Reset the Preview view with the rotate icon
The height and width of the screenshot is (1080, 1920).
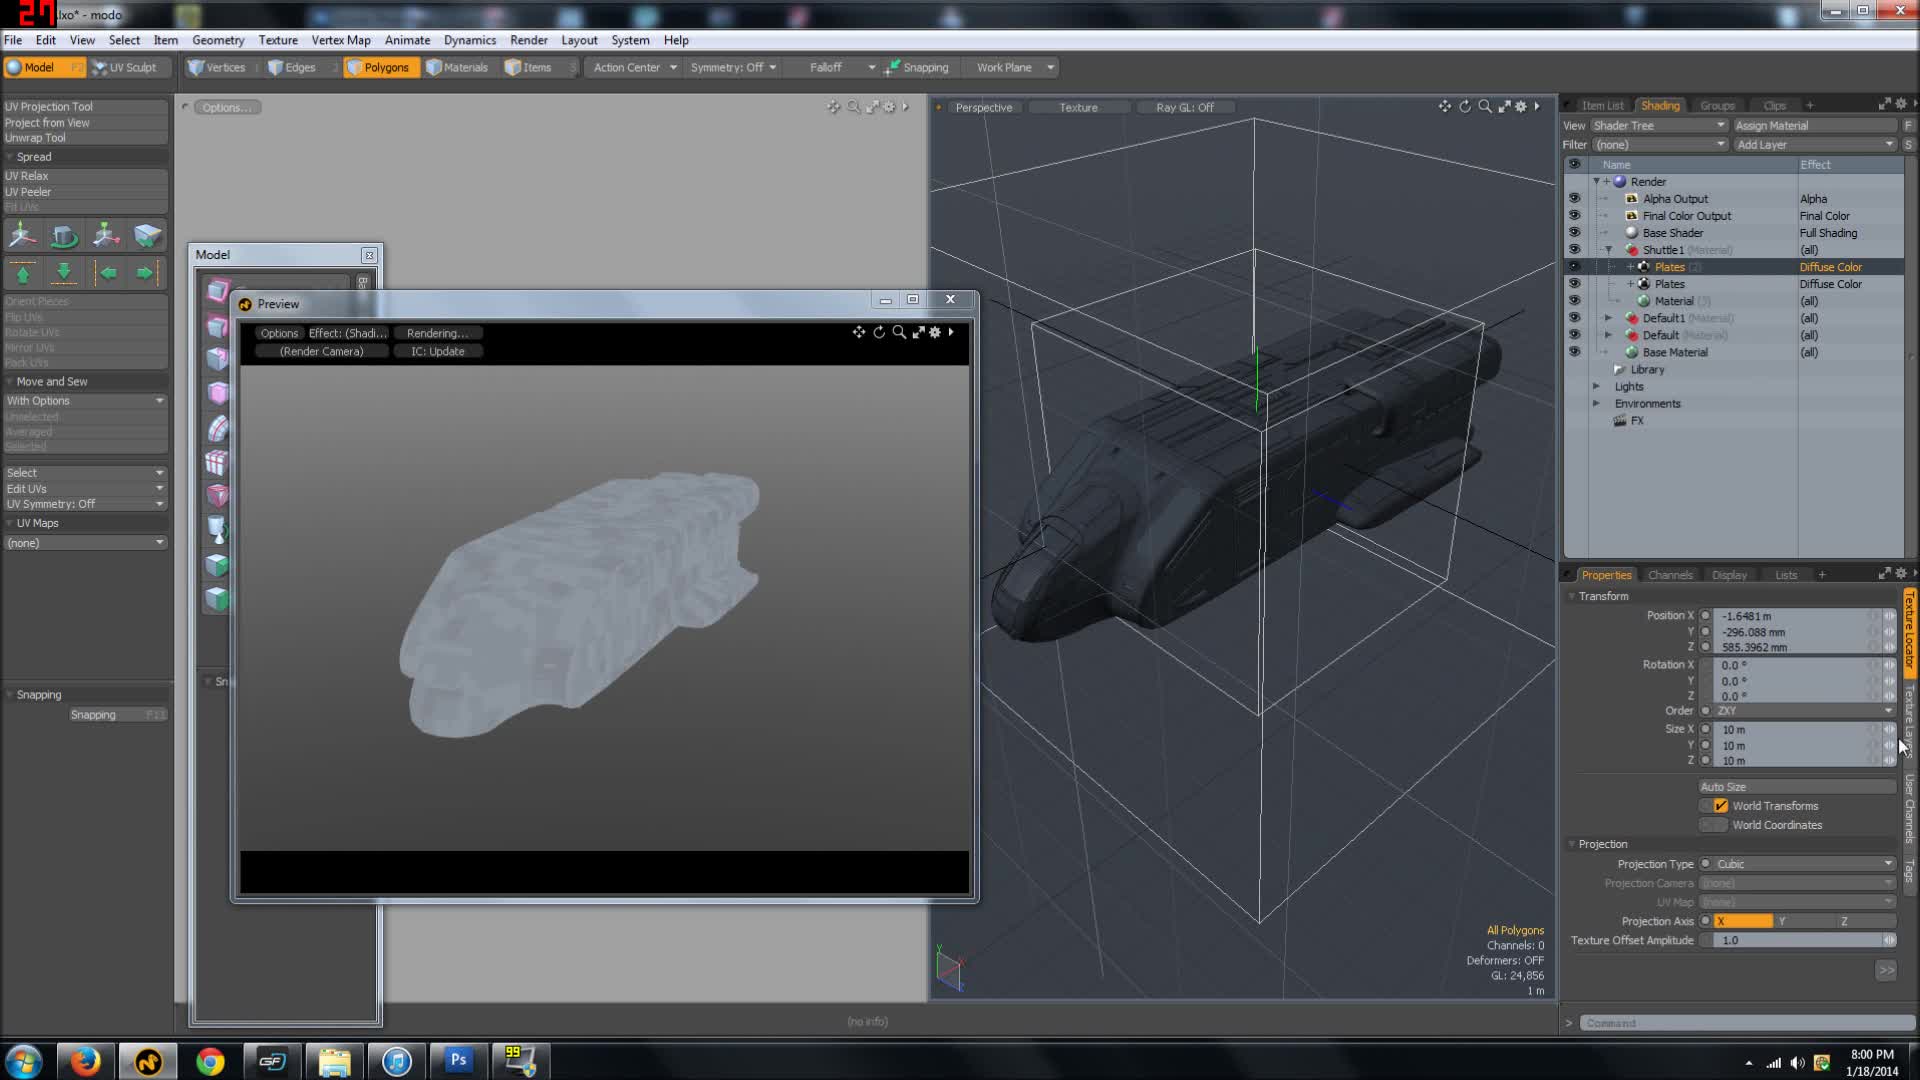point(879,332)
